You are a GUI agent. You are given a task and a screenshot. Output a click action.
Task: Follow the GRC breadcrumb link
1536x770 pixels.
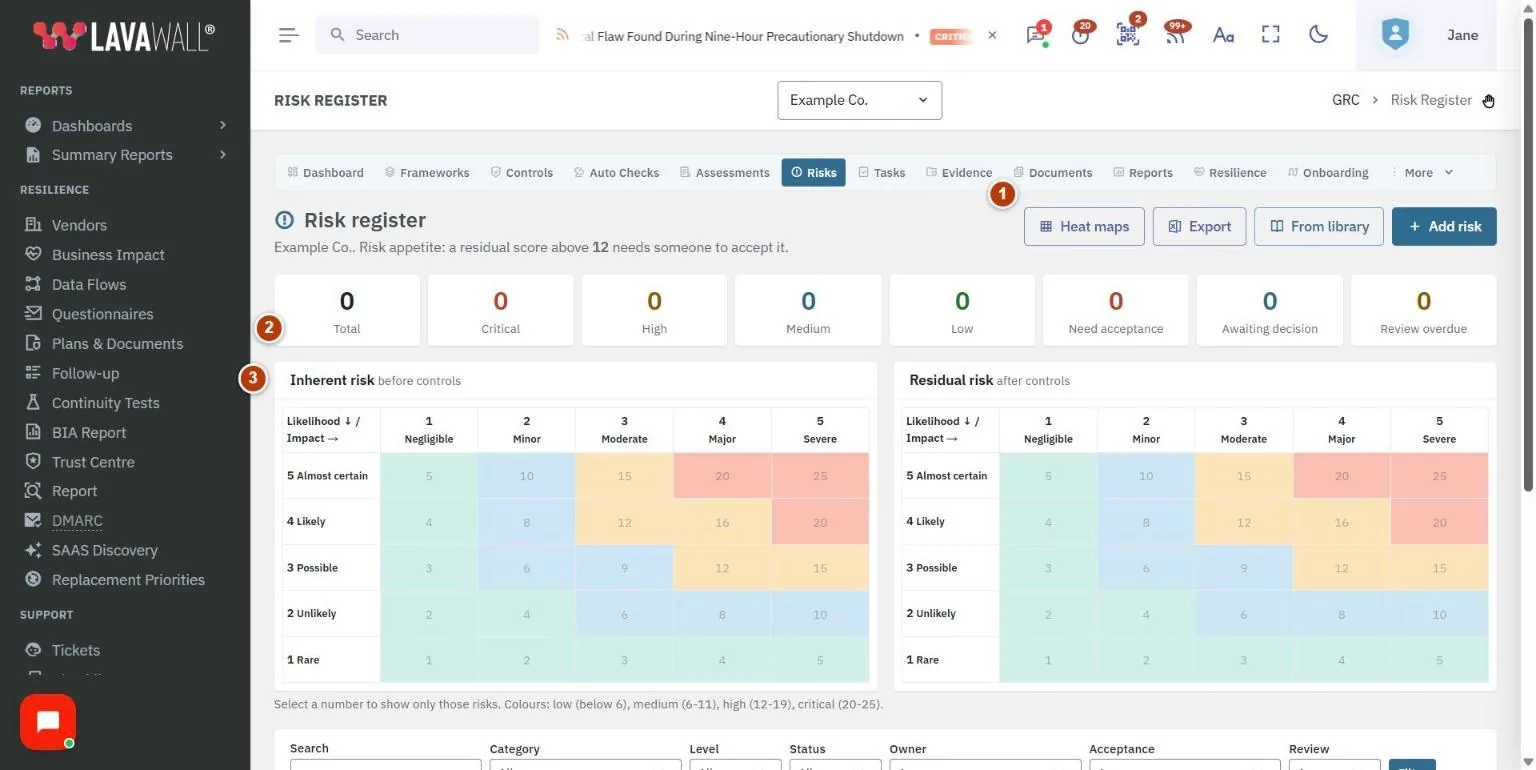pos(1345,100)
